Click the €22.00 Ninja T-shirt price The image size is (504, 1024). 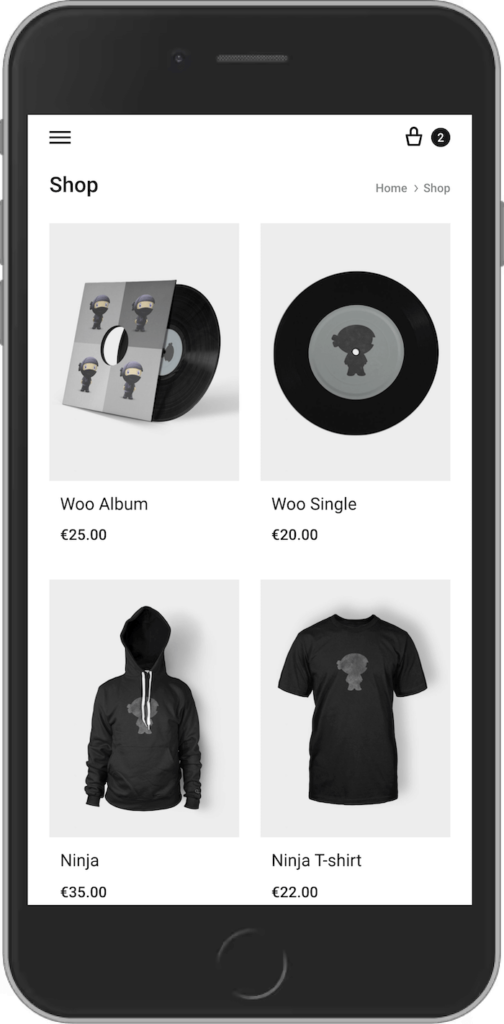coord(295,892)
